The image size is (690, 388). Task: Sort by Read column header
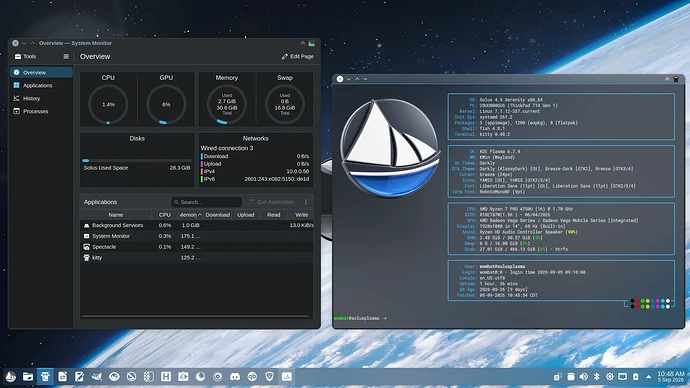(273, 215)
